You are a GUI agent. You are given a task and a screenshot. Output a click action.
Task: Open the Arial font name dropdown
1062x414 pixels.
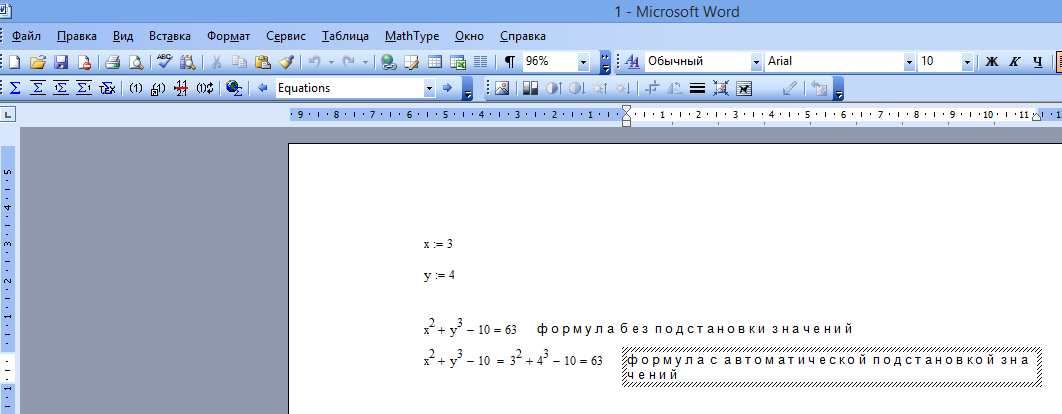909,62
